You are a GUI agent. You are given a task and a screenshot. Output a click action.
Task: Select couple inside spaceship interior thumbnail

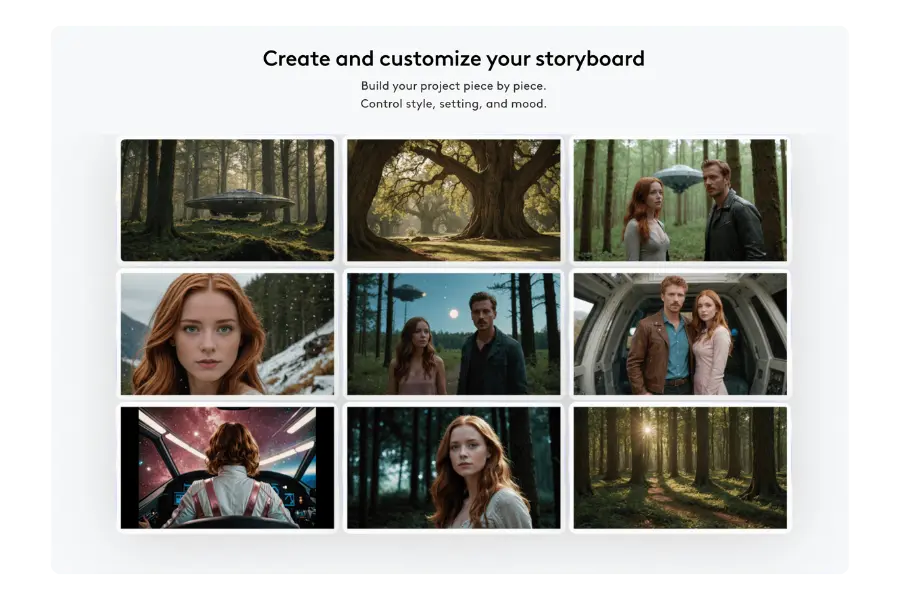[680, 334]
